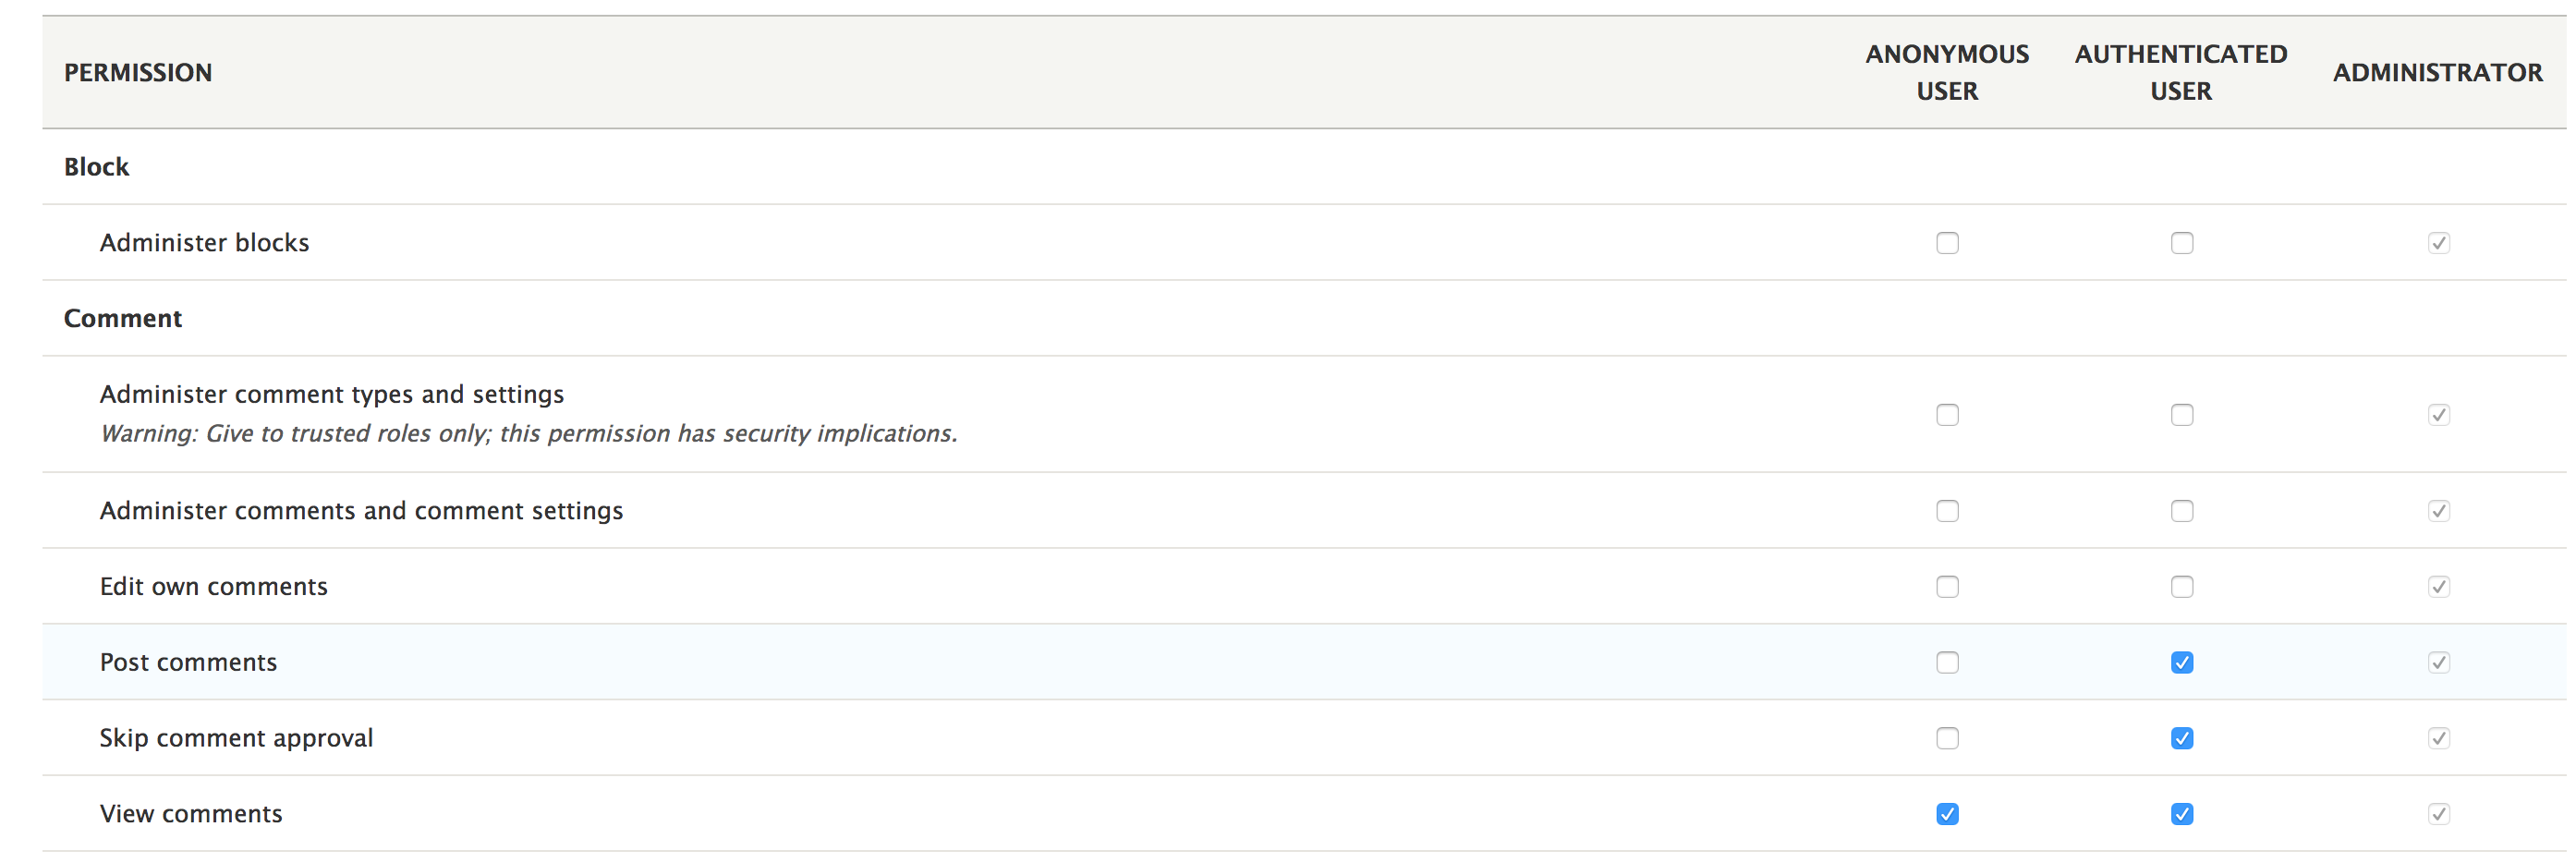Click the Permission column header
This screenshot has height=863, width=2576.
[x=138, y=73]
